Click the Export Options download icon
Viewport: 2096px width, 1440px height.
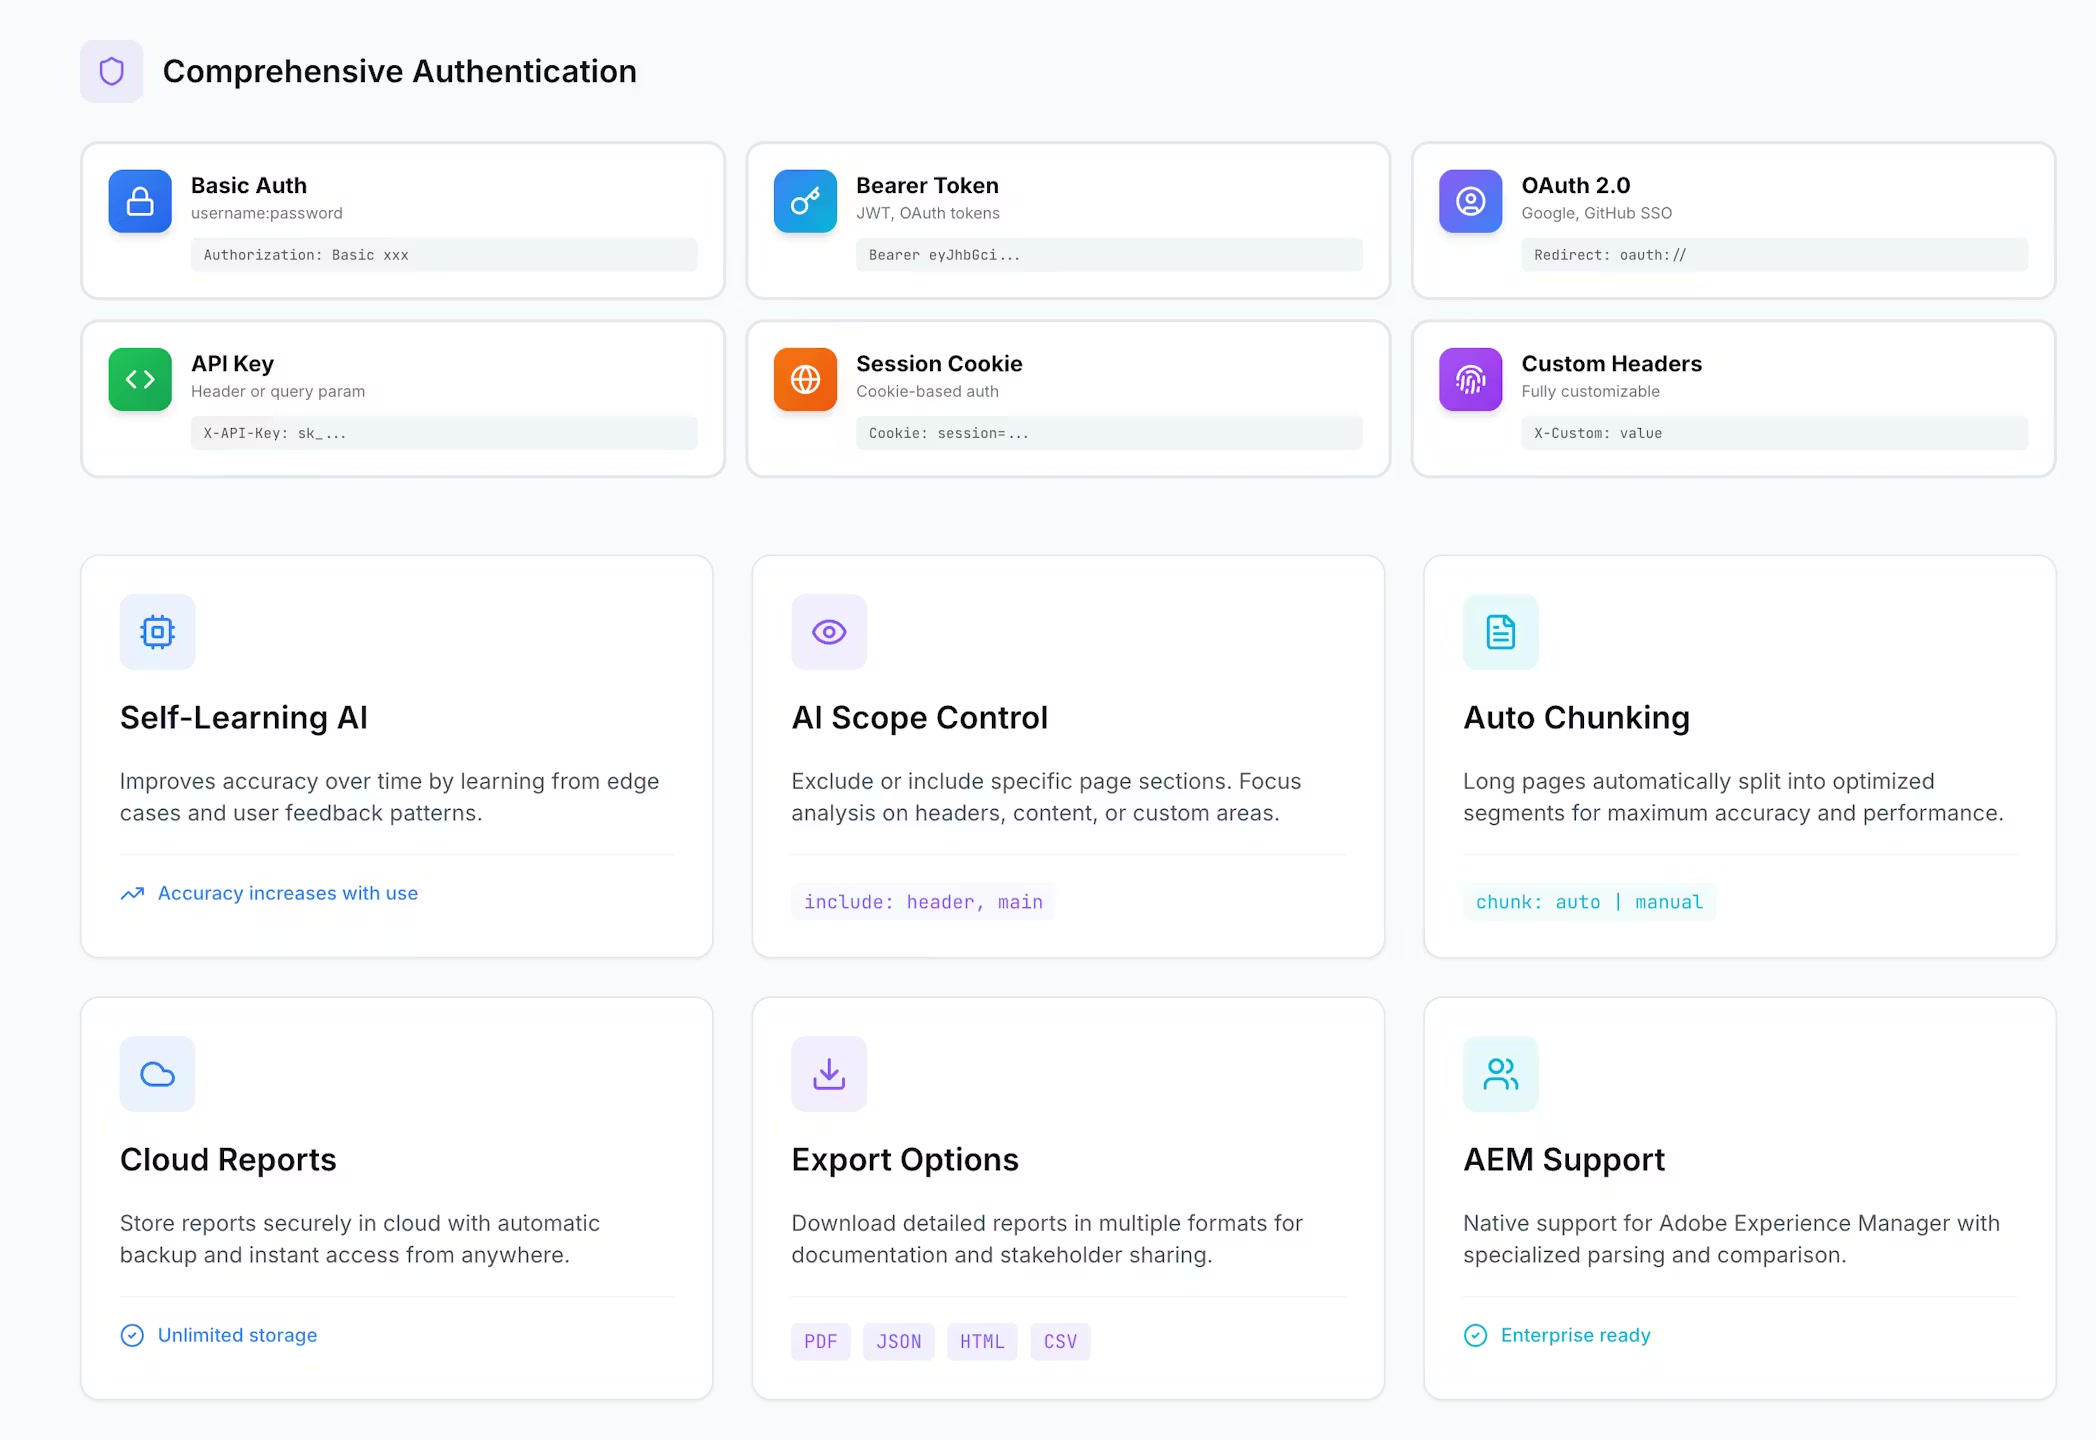tap(829, 1074)
